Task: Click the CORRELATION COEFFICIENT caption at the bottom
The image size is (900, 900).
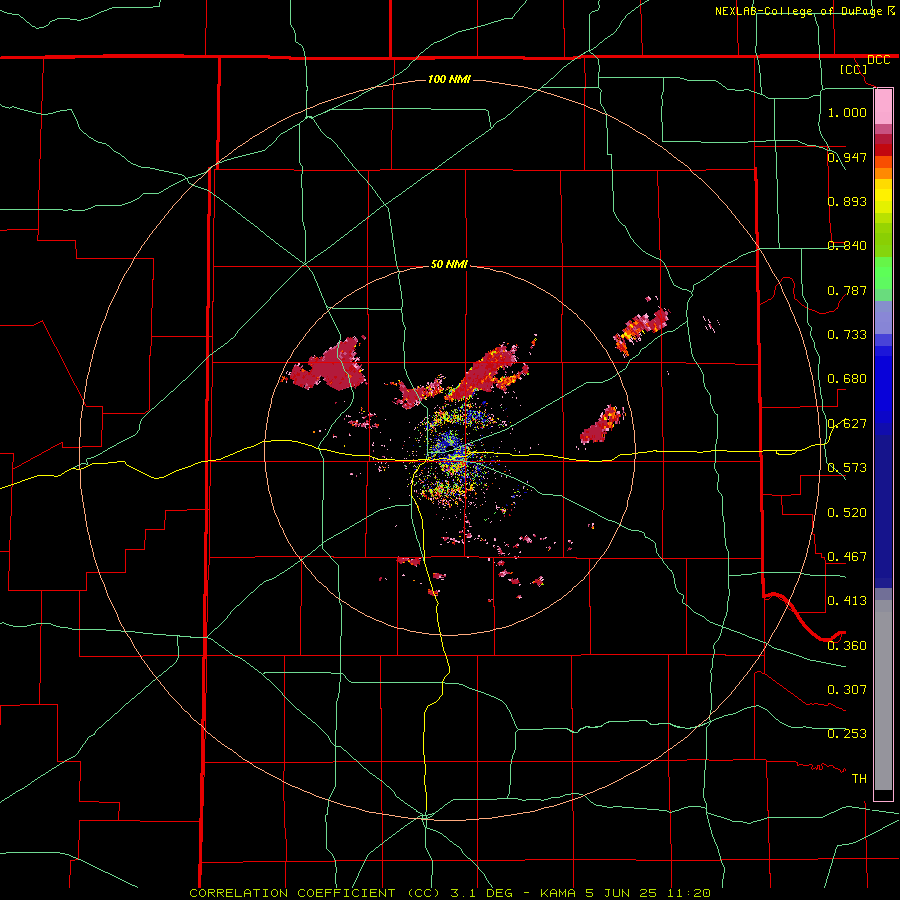Action: point(450,893)
